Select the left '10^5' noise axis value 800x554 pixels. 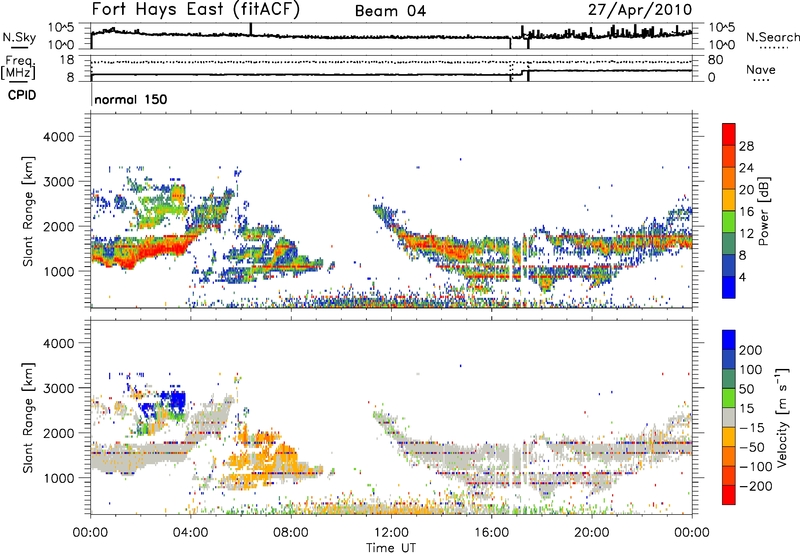coord(62,28)
